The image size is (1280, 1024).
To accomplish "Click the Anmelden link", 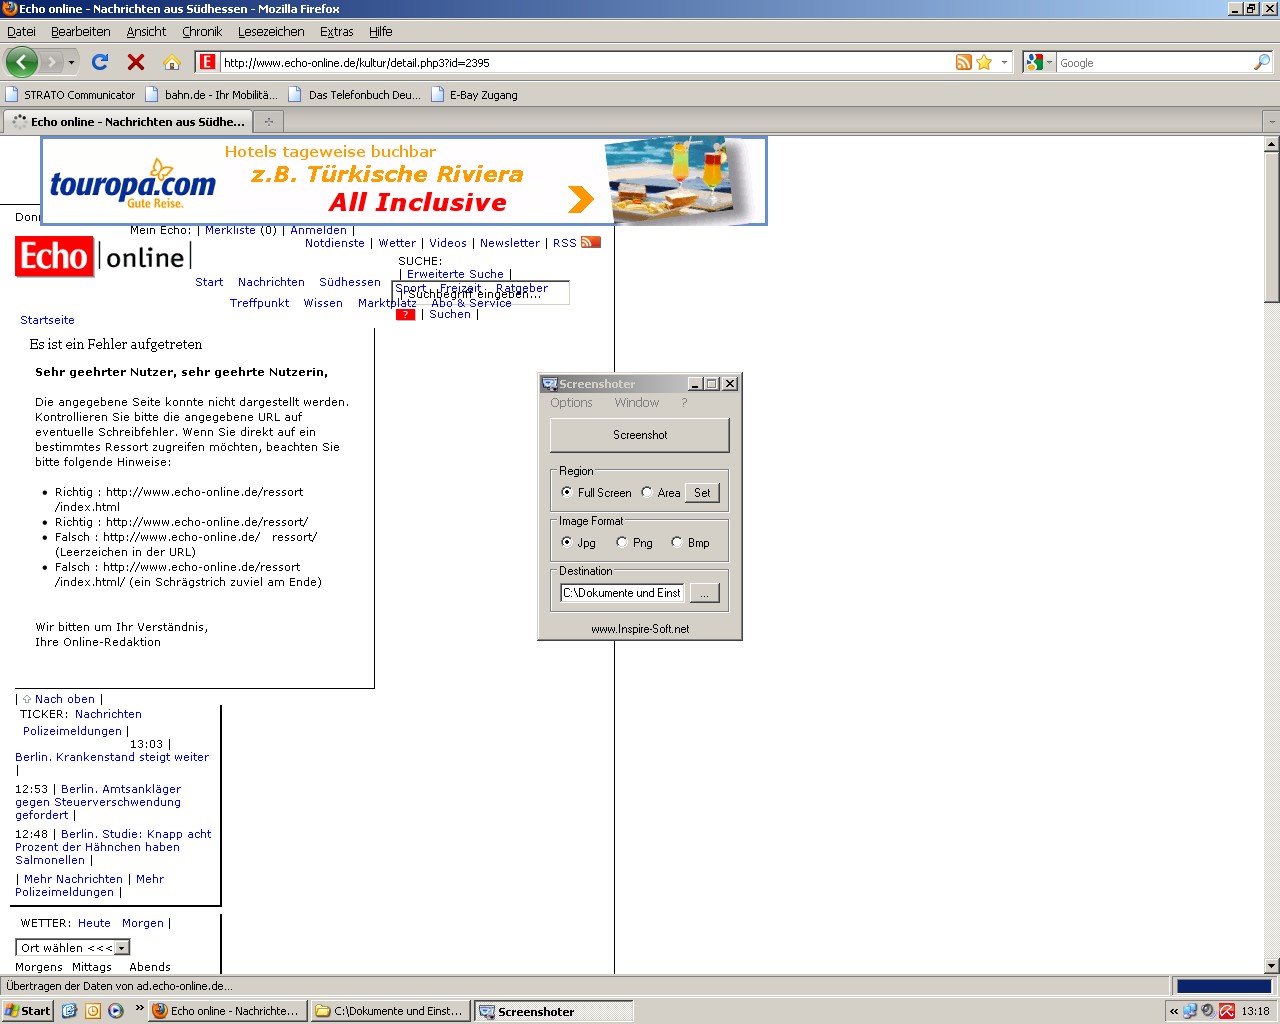I will pyautogui.click(x=318, y=230).
